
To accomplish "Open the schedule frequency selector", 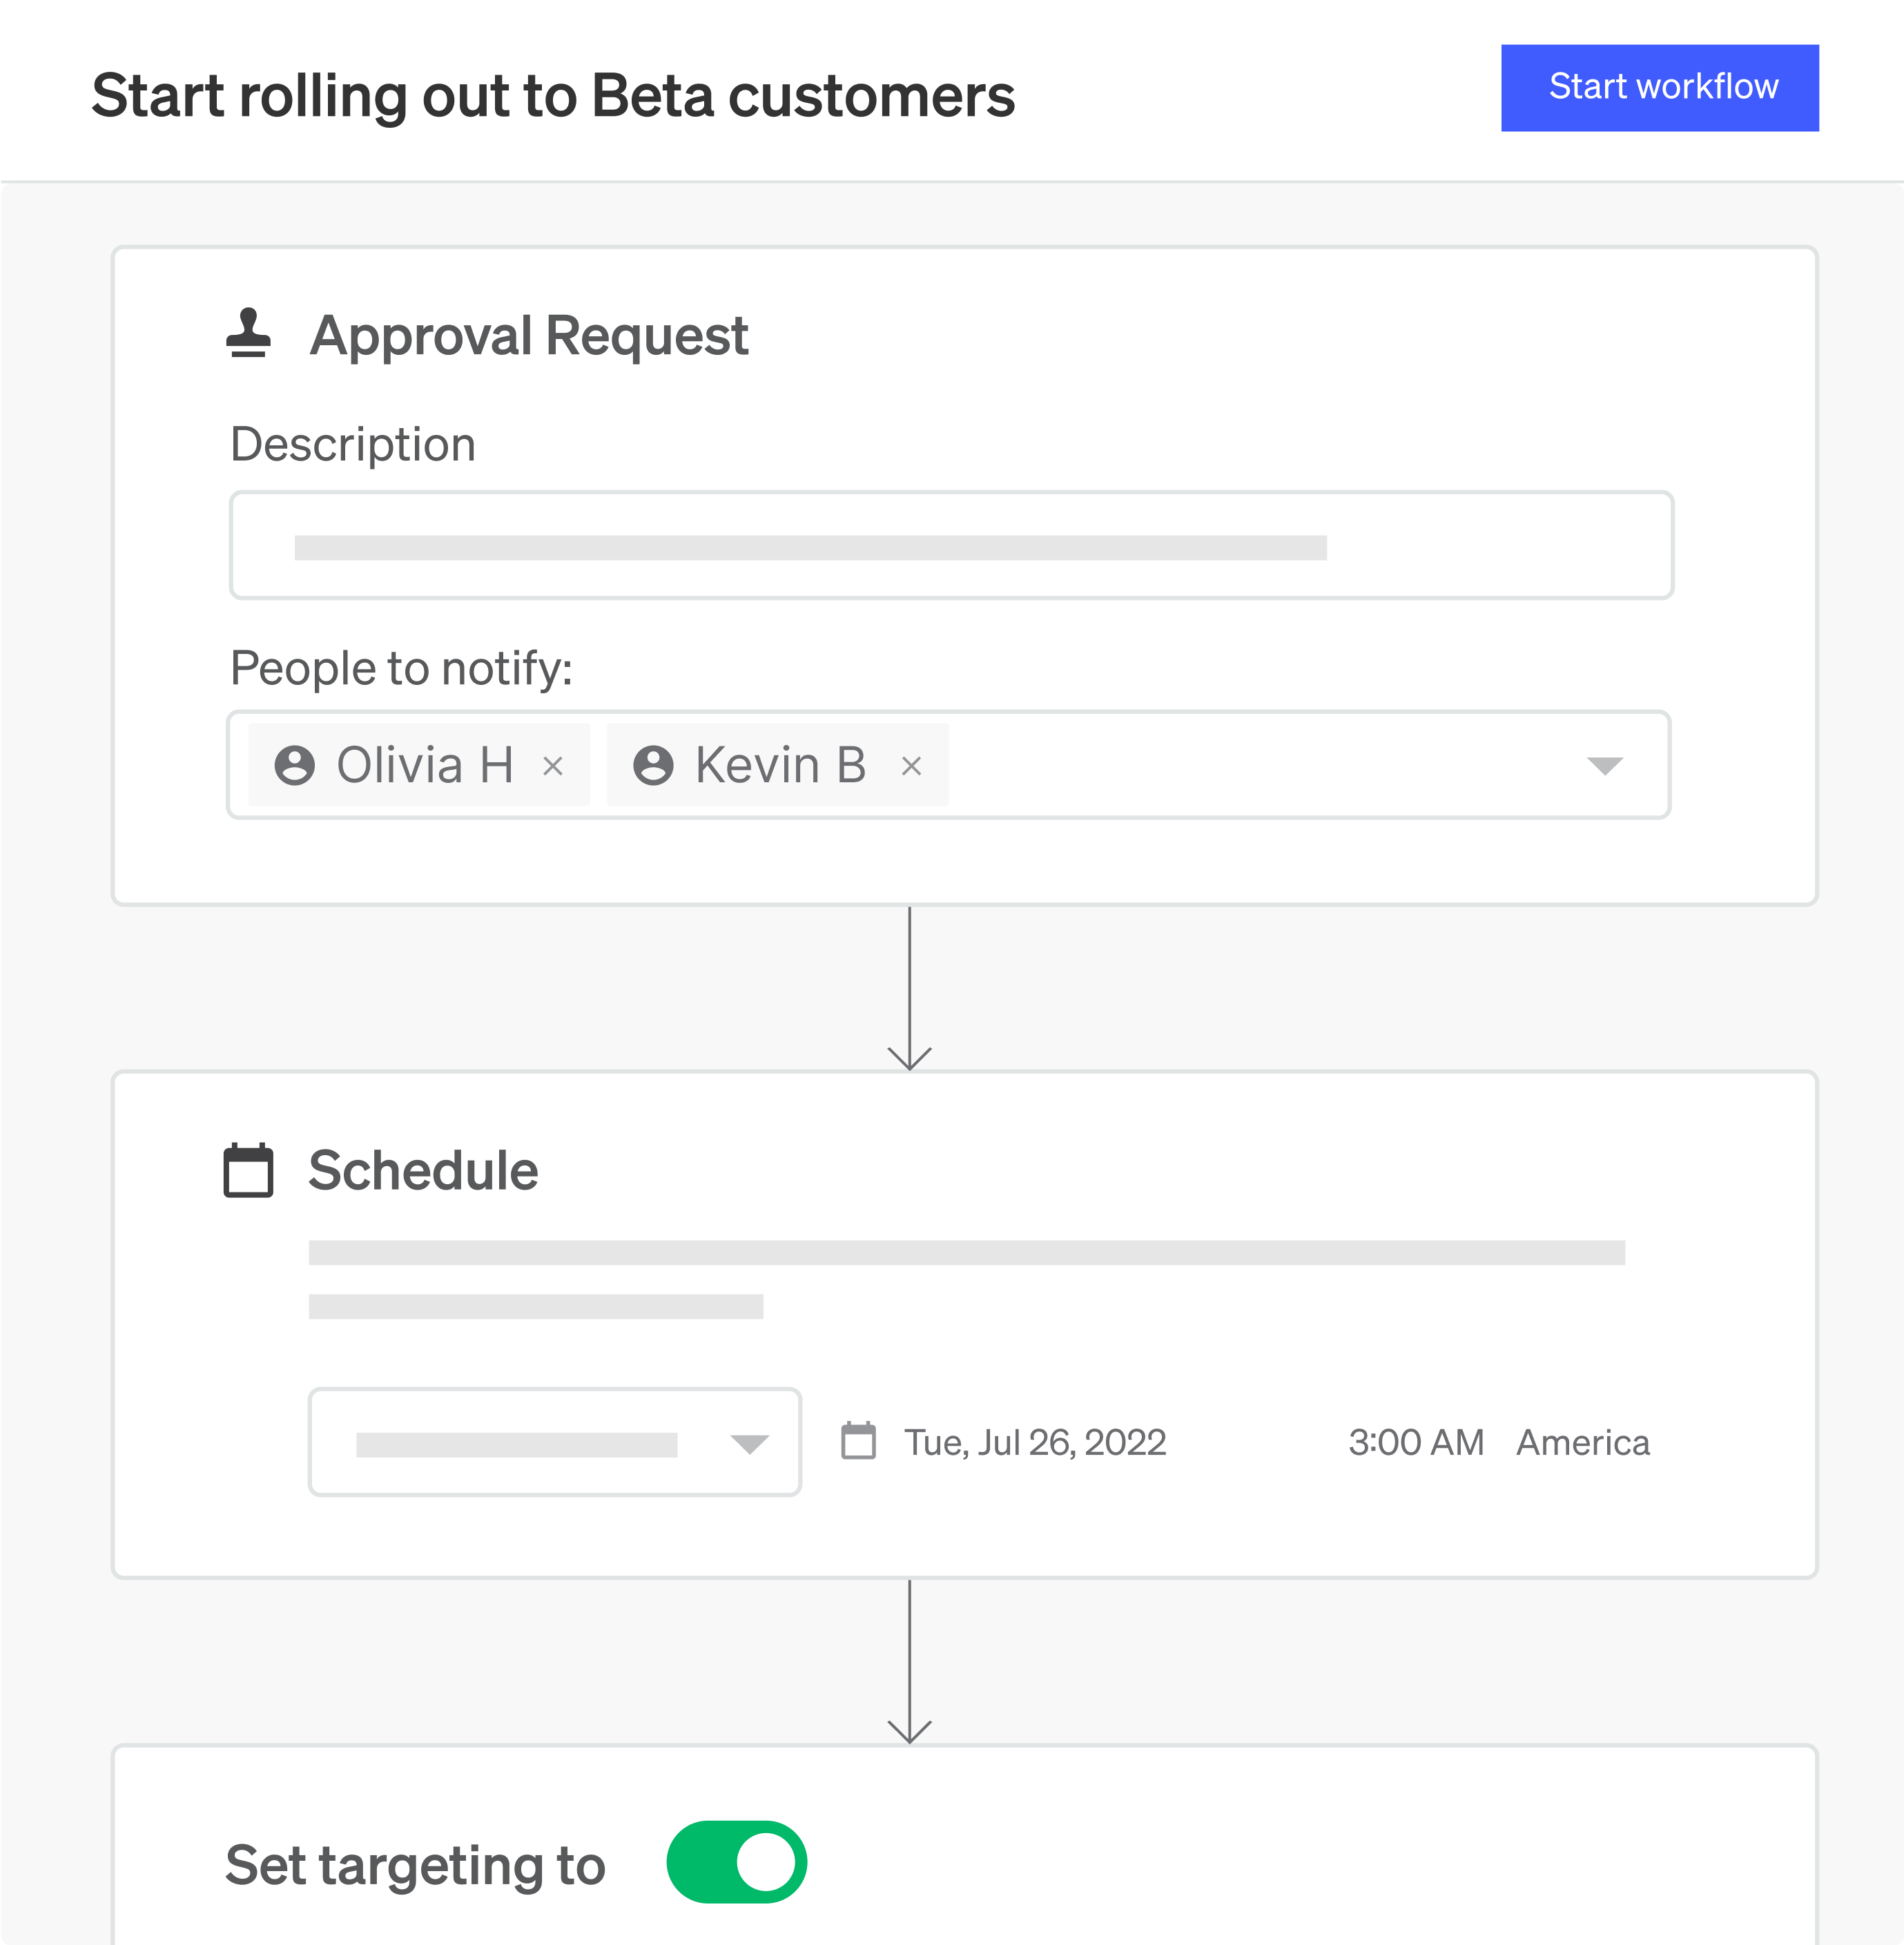I will click(555, 1443).
